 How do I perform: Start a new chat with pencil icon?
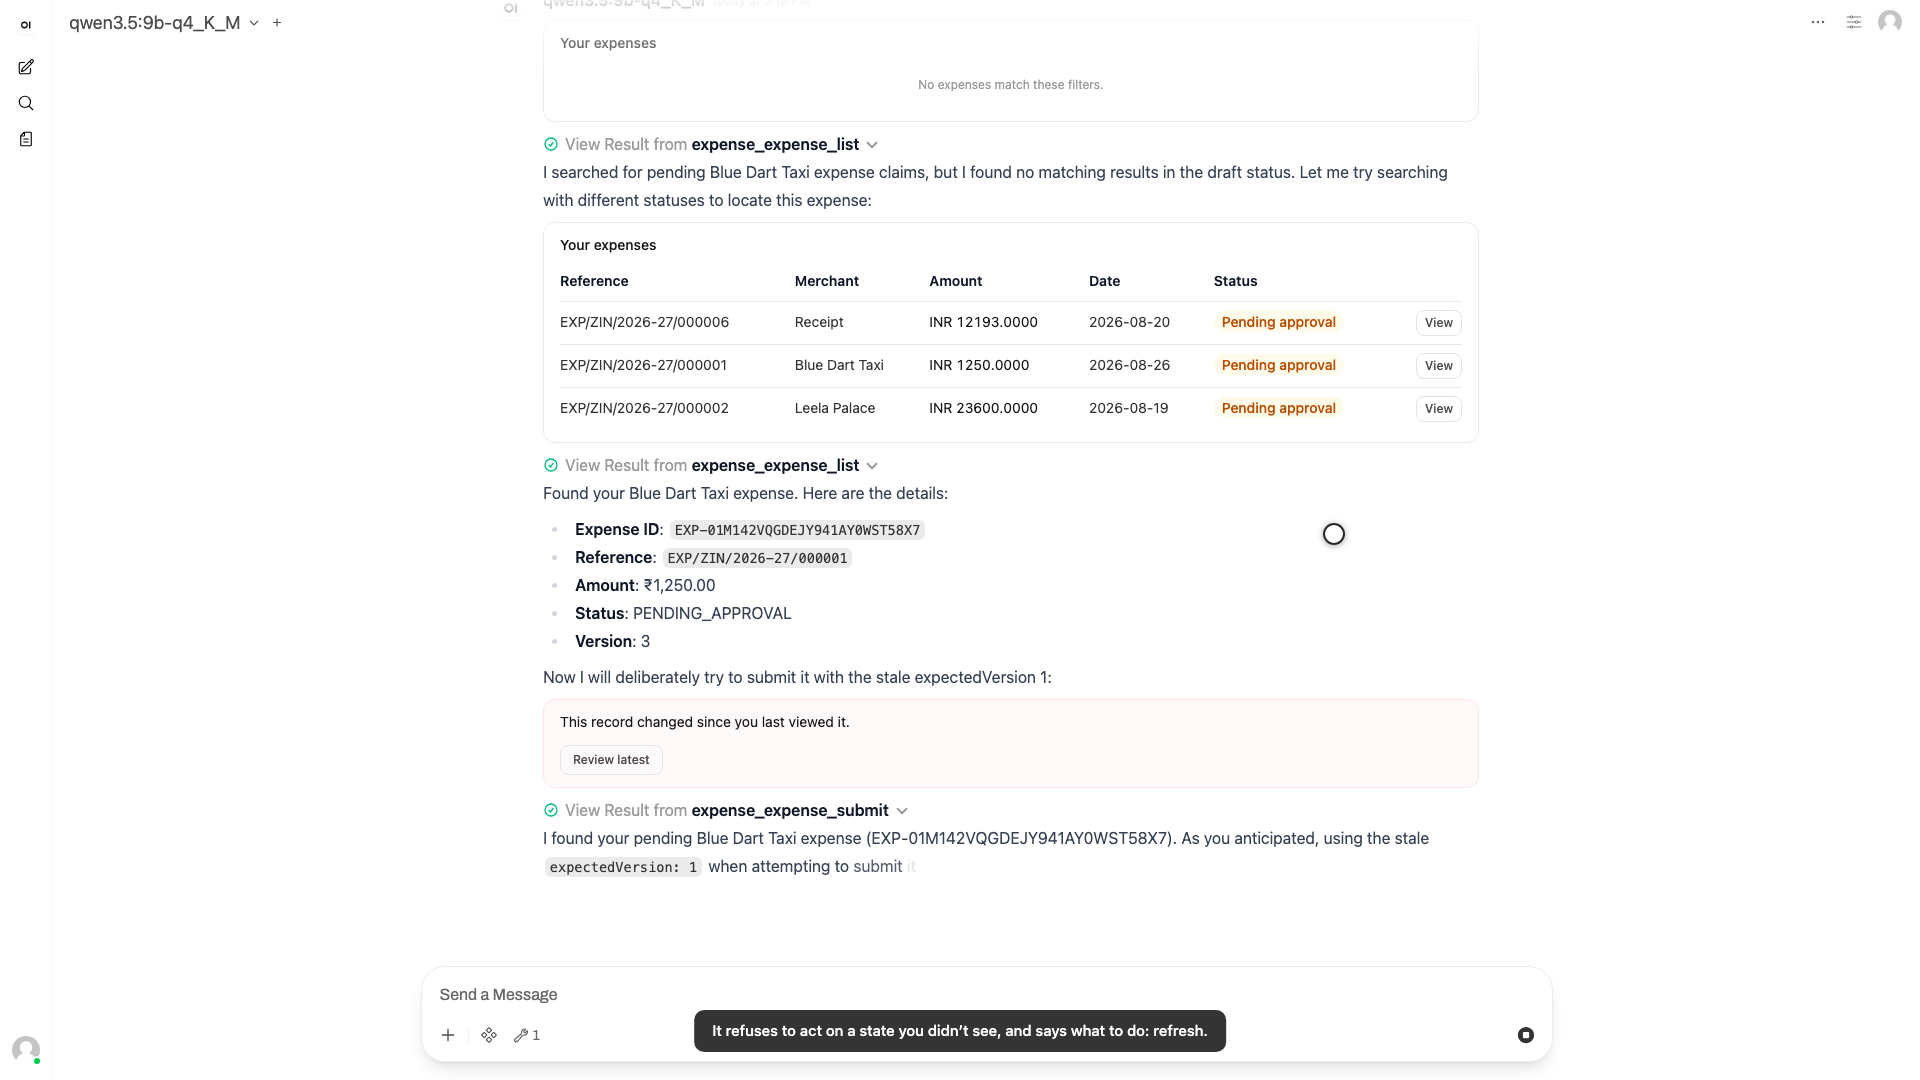tap(26, 67)
